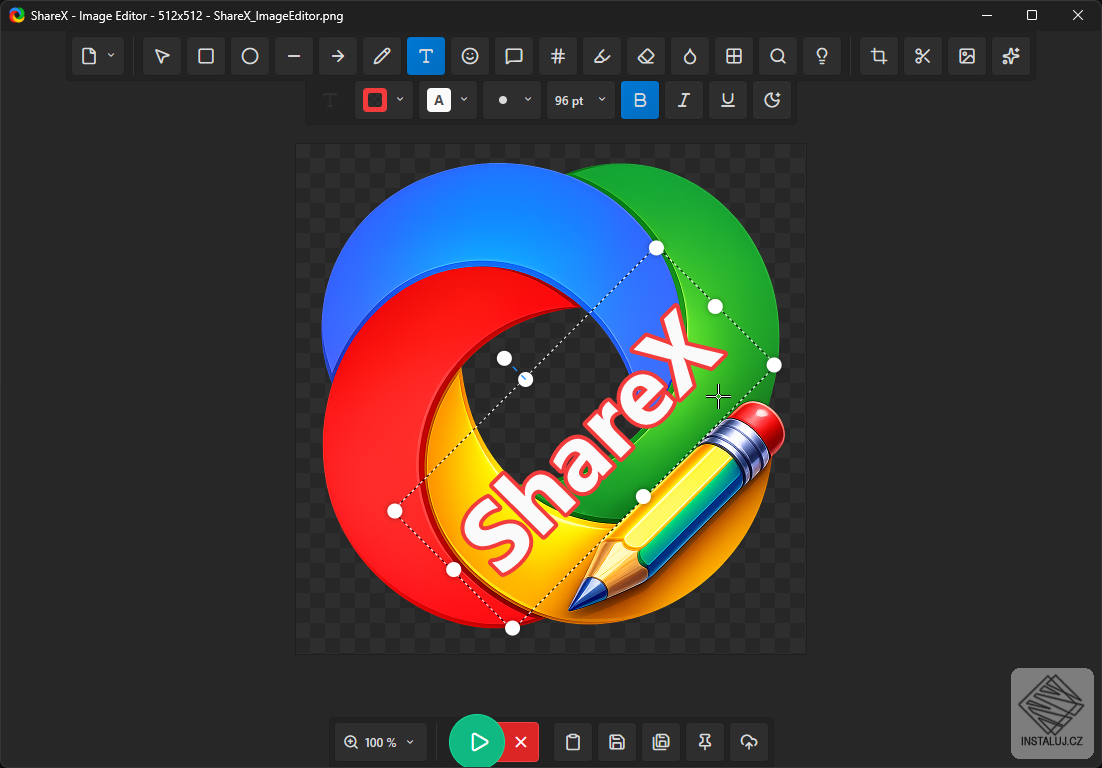Select the Emoji sticker tool

pyautogui.click(x=470, y=56)
